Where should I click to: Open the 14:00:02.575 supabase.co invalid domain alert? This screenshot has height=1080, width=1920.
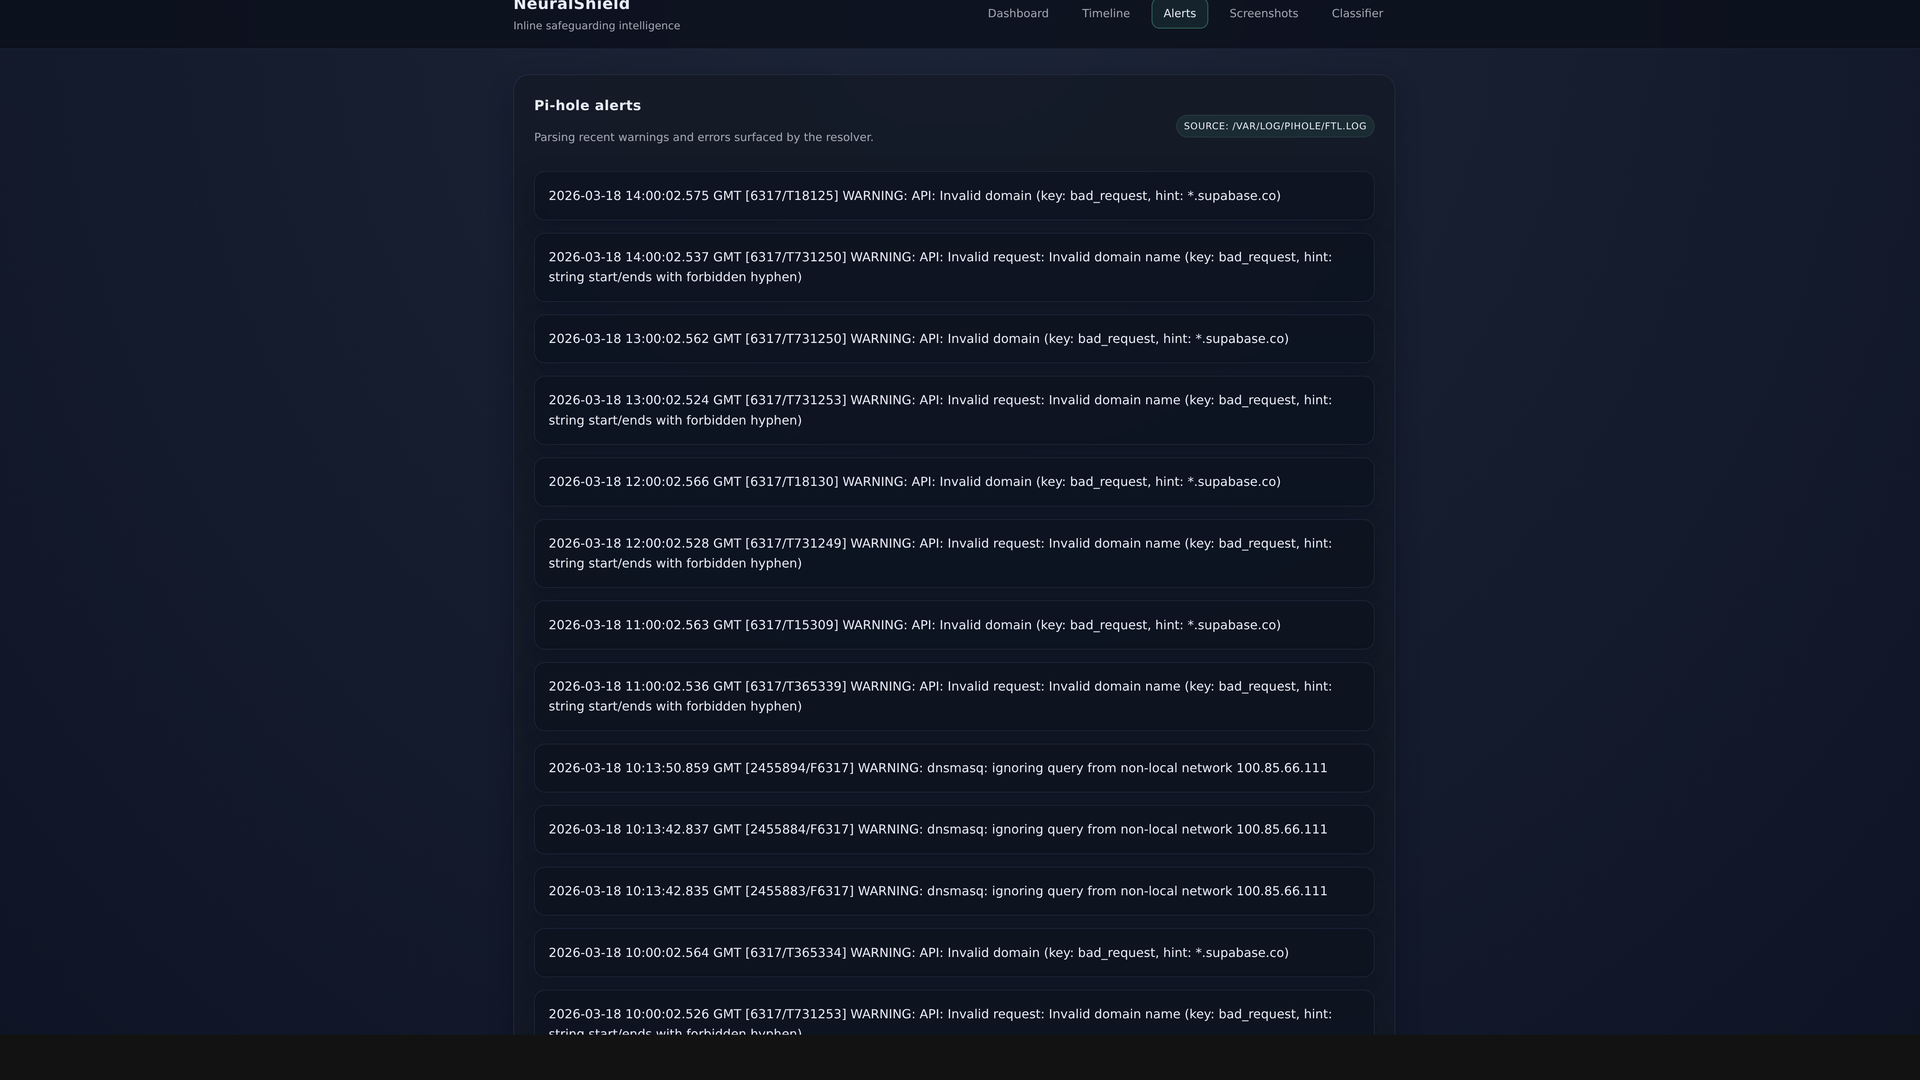click(953, 196)
